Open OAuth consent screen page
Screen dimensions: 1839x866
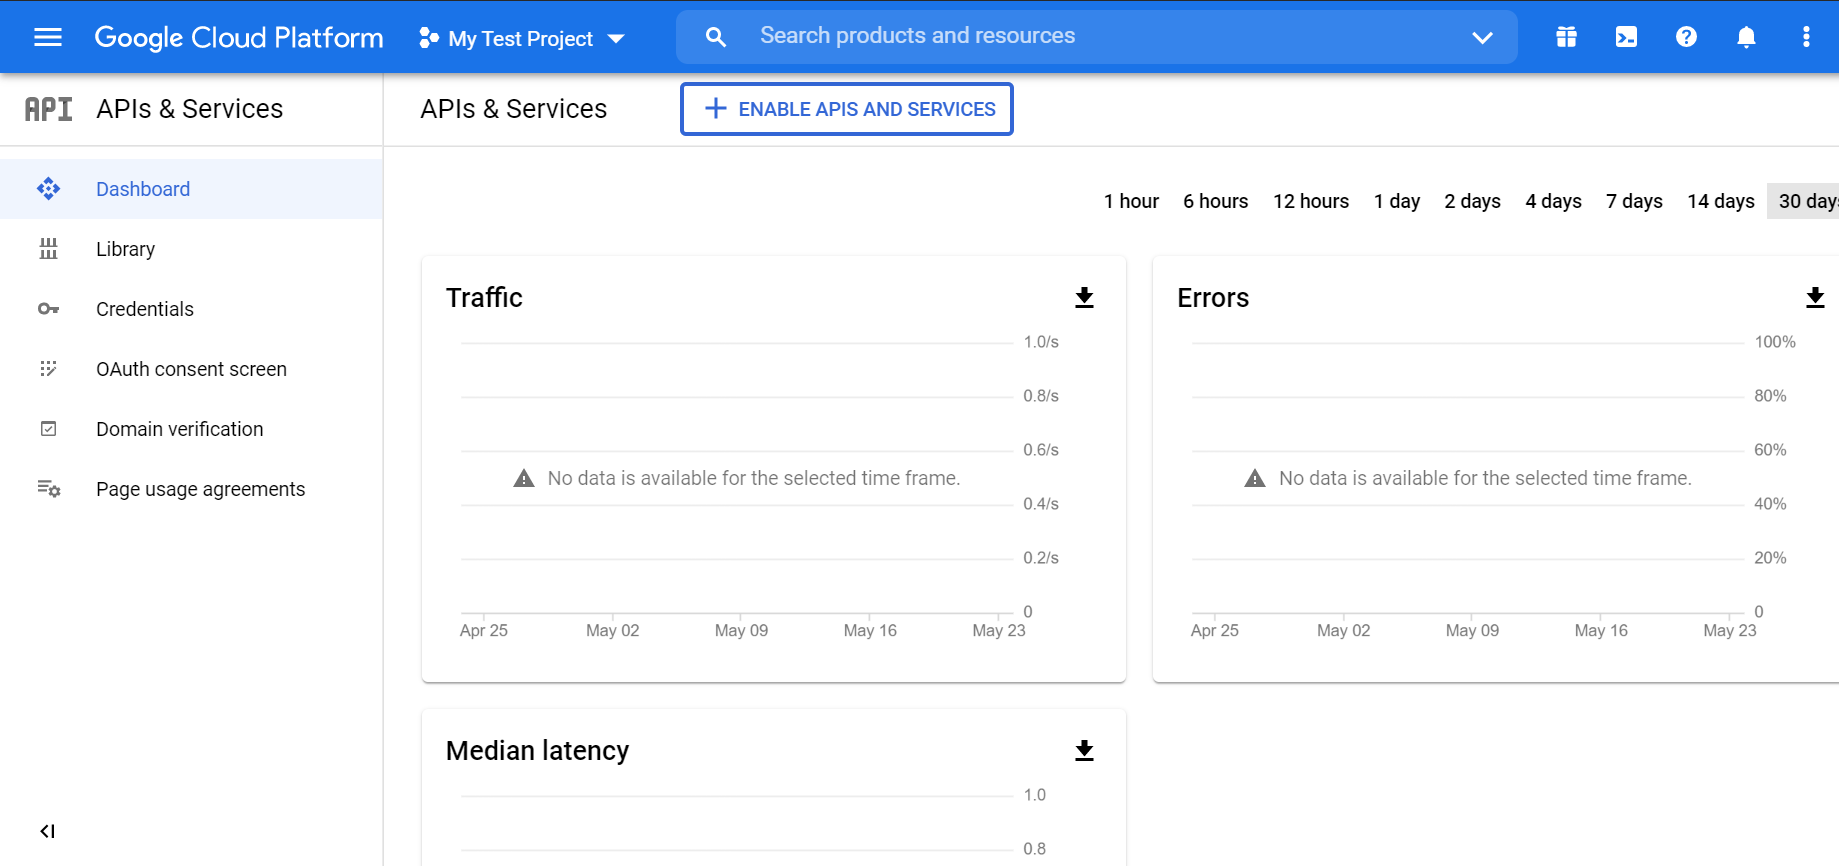[x=191, y=369]
